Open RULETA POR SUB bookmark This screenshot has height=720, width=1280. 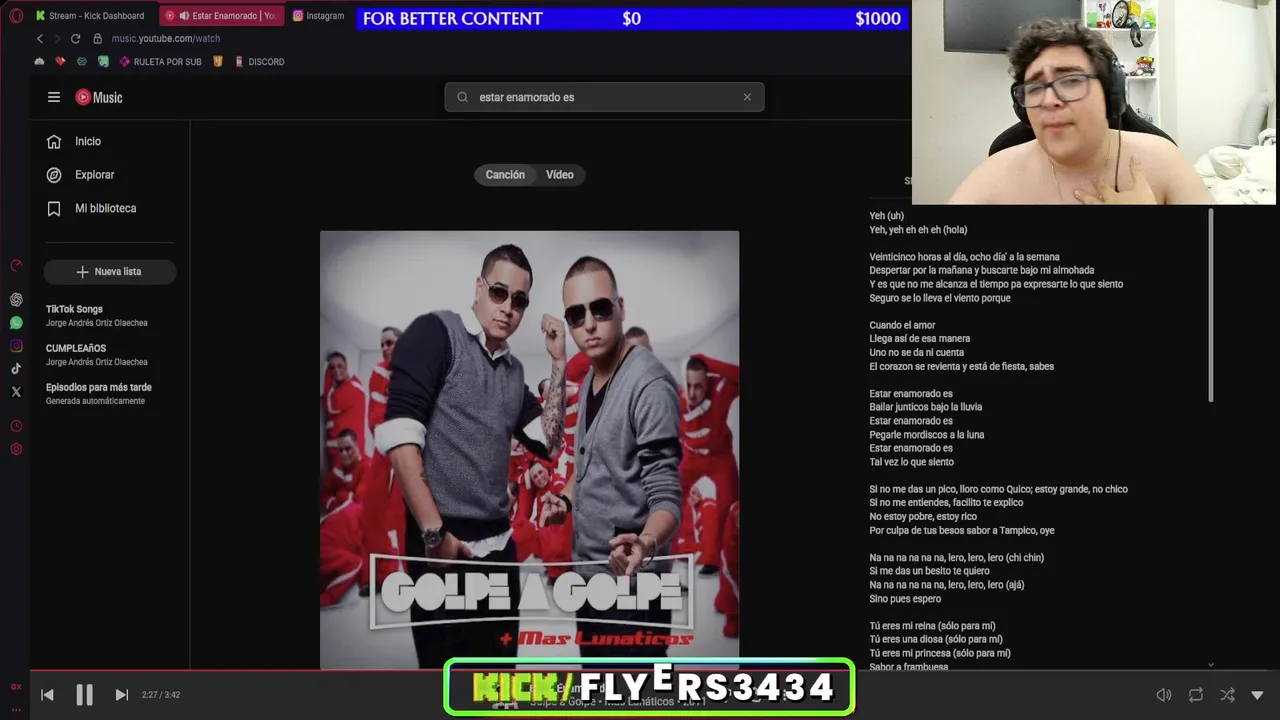click(x=160, y=62)
